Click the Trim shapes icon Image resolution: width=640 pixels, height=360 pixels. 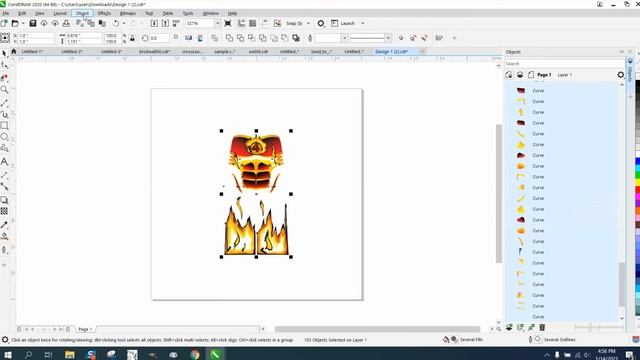pos(240,38)
